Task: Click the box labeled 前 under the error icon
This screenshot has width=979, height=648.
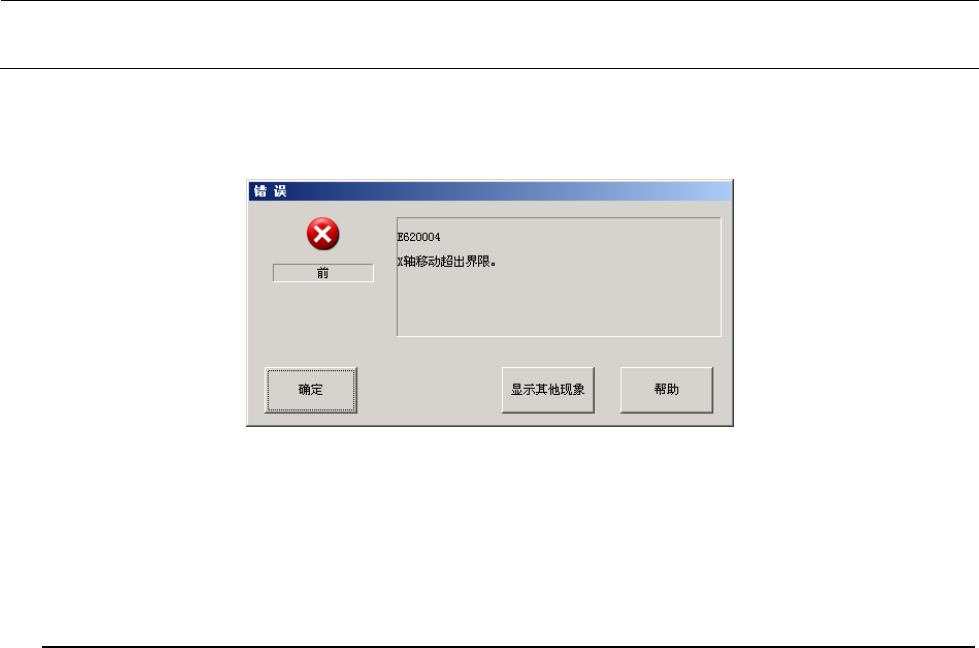Action: pyautogui.click(x=323, y=273)
